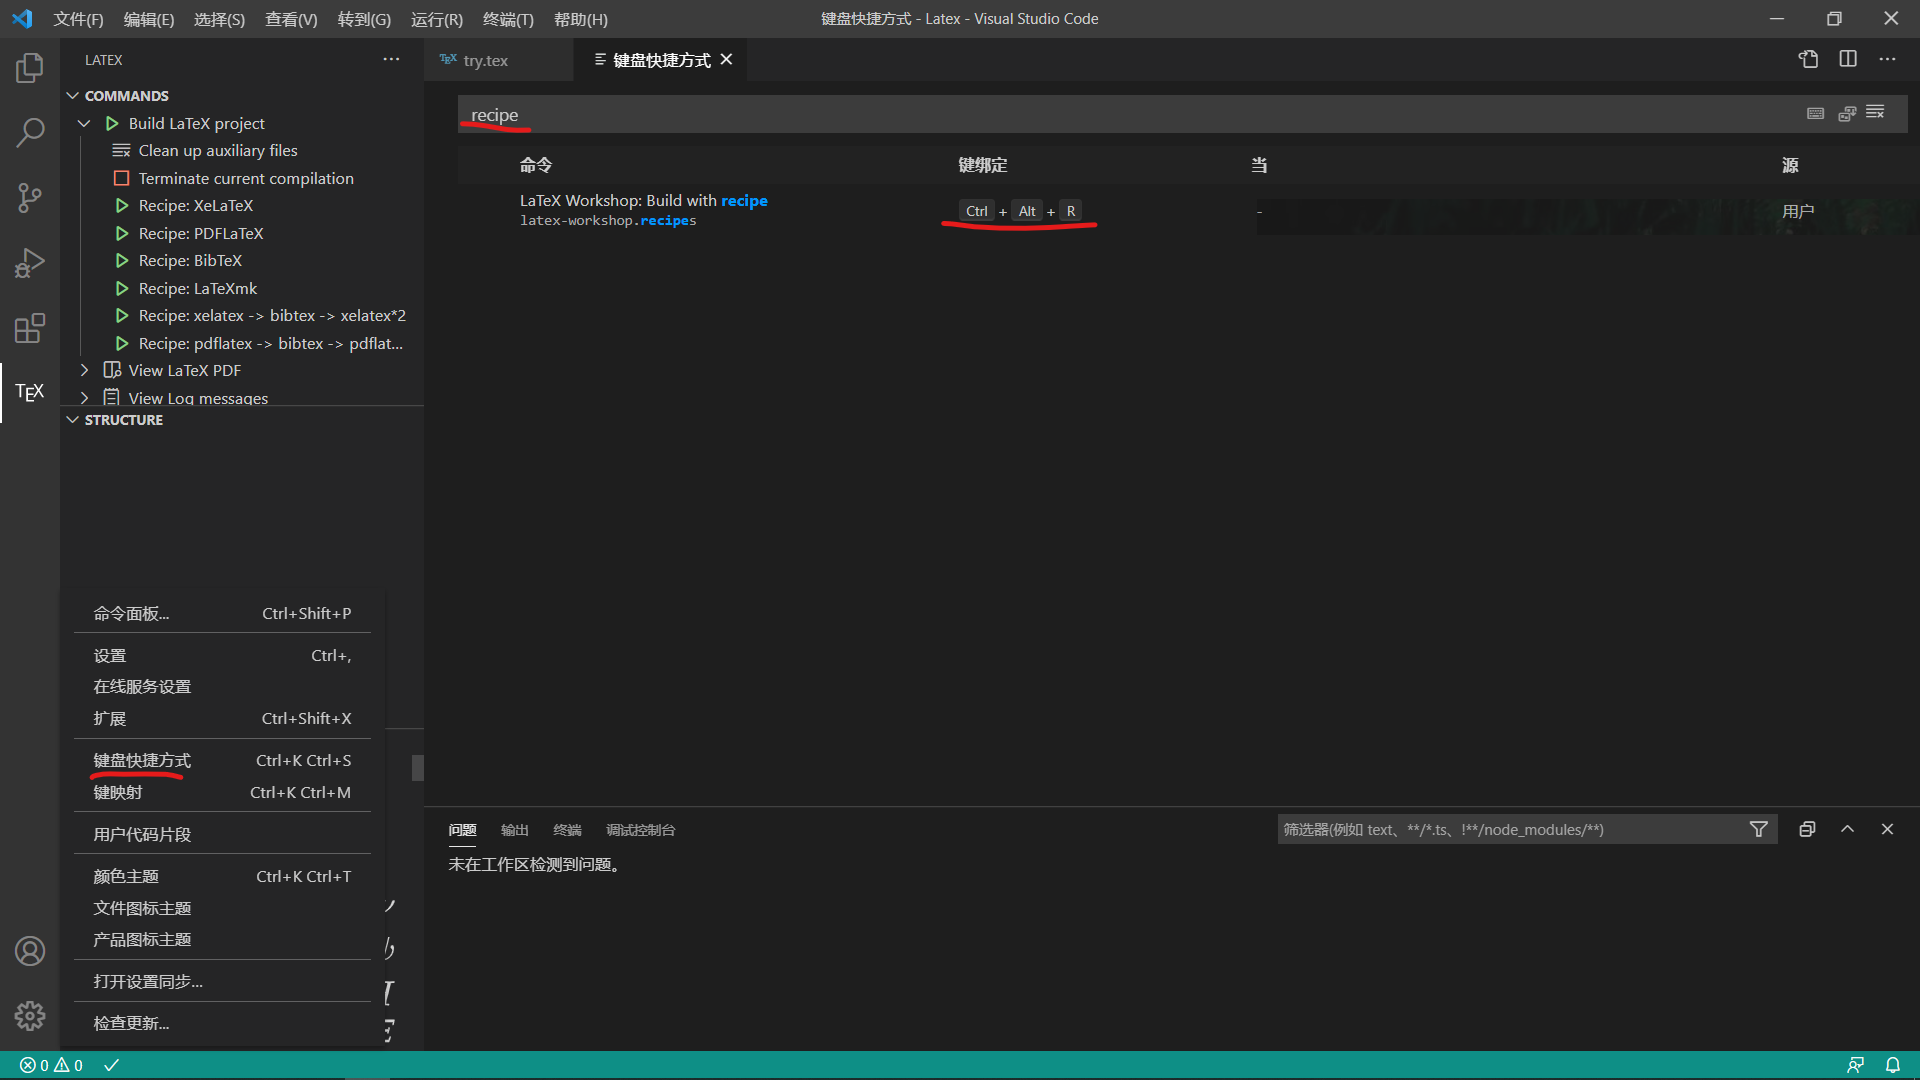Open Source Control view icon
Screen dimensions: 1920x1080
(x=30, y=197)
